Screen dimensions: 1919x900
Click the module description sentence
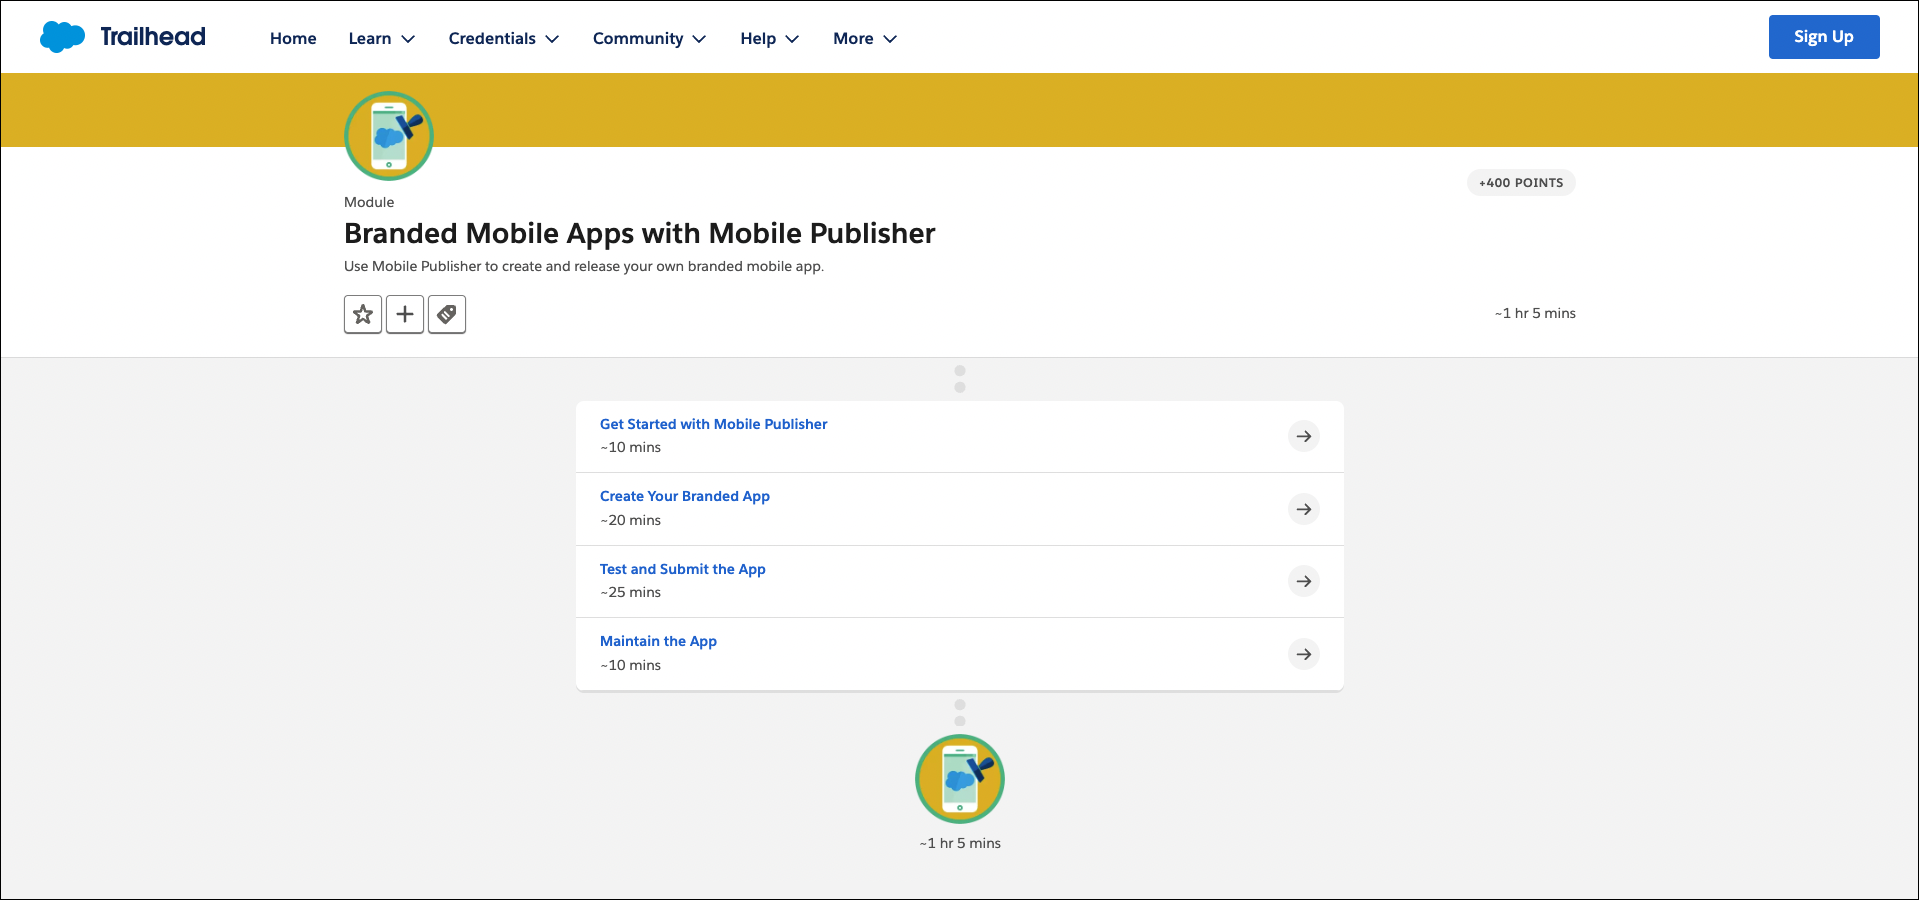(584, 266)
